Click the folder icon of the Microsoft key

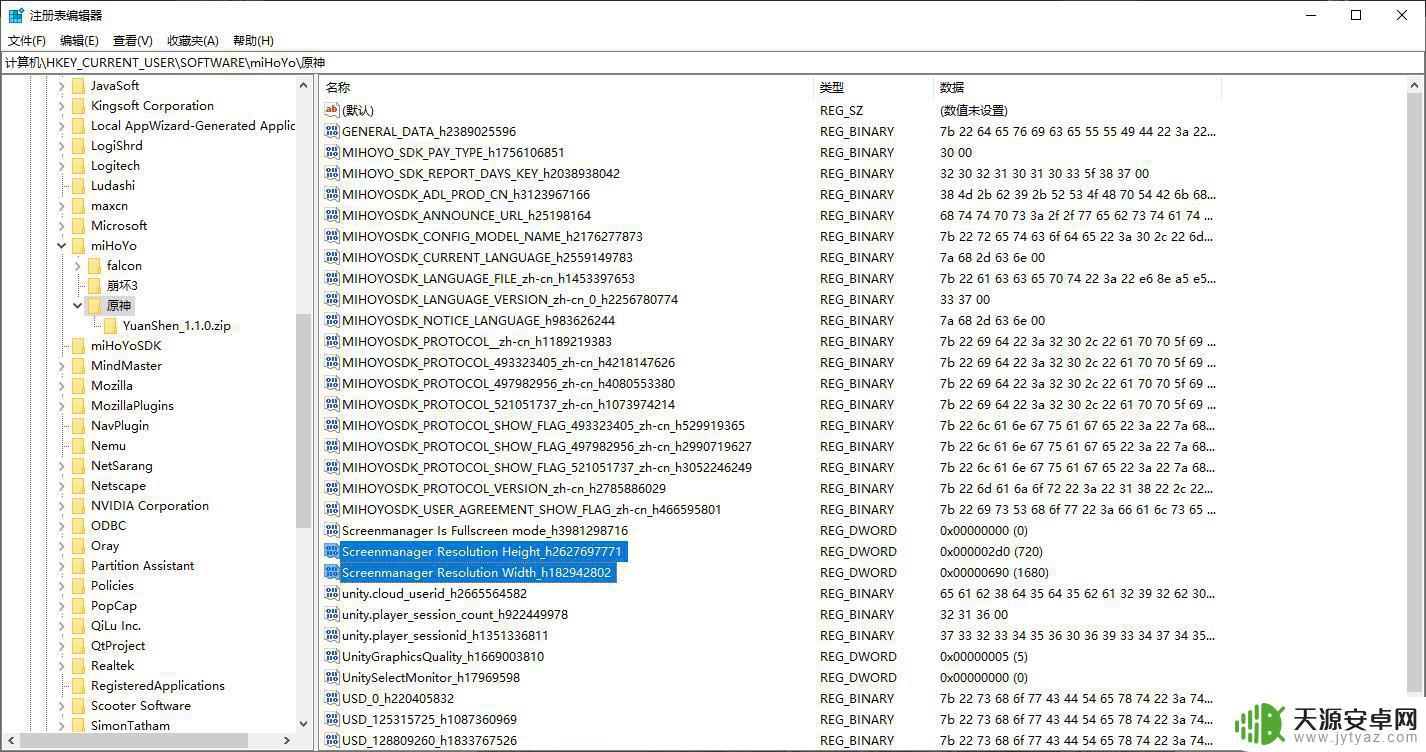pyautogui.click(x=78, y=225)
